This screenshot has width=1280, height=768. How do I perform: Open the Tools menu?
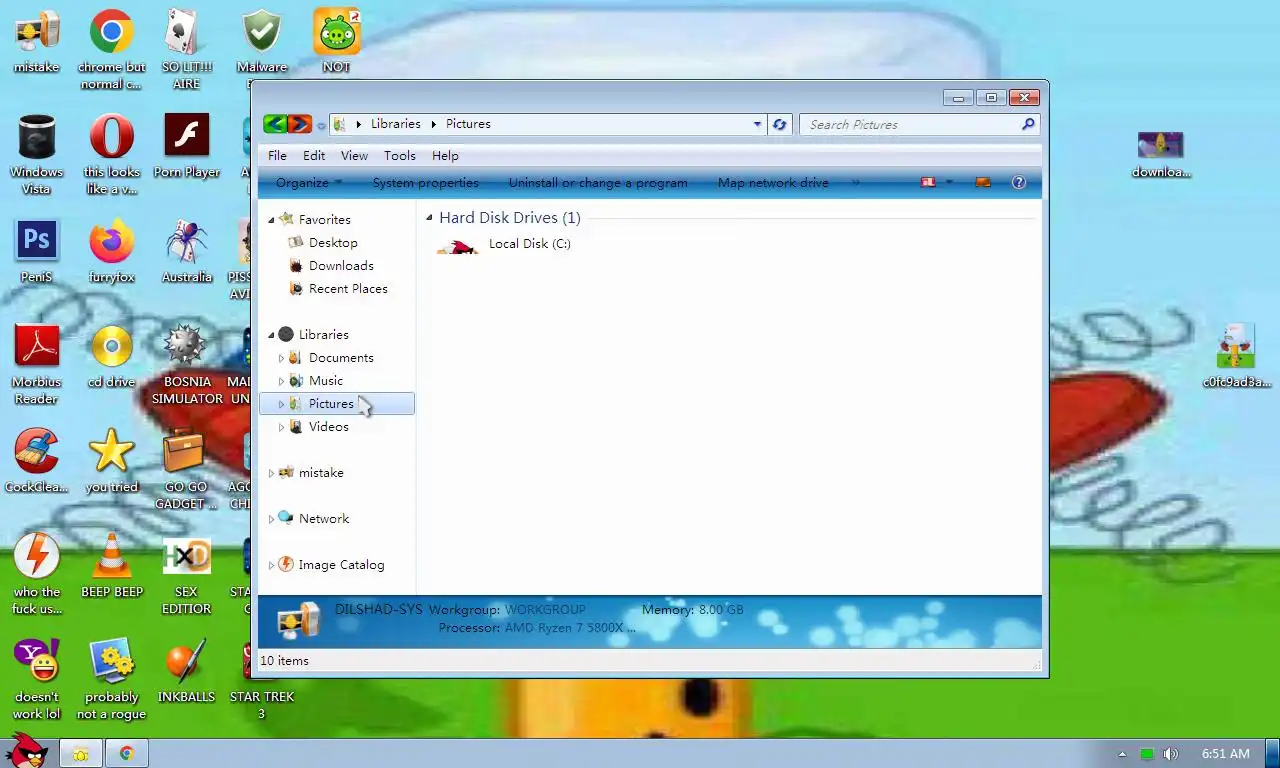tap(399, 155)
